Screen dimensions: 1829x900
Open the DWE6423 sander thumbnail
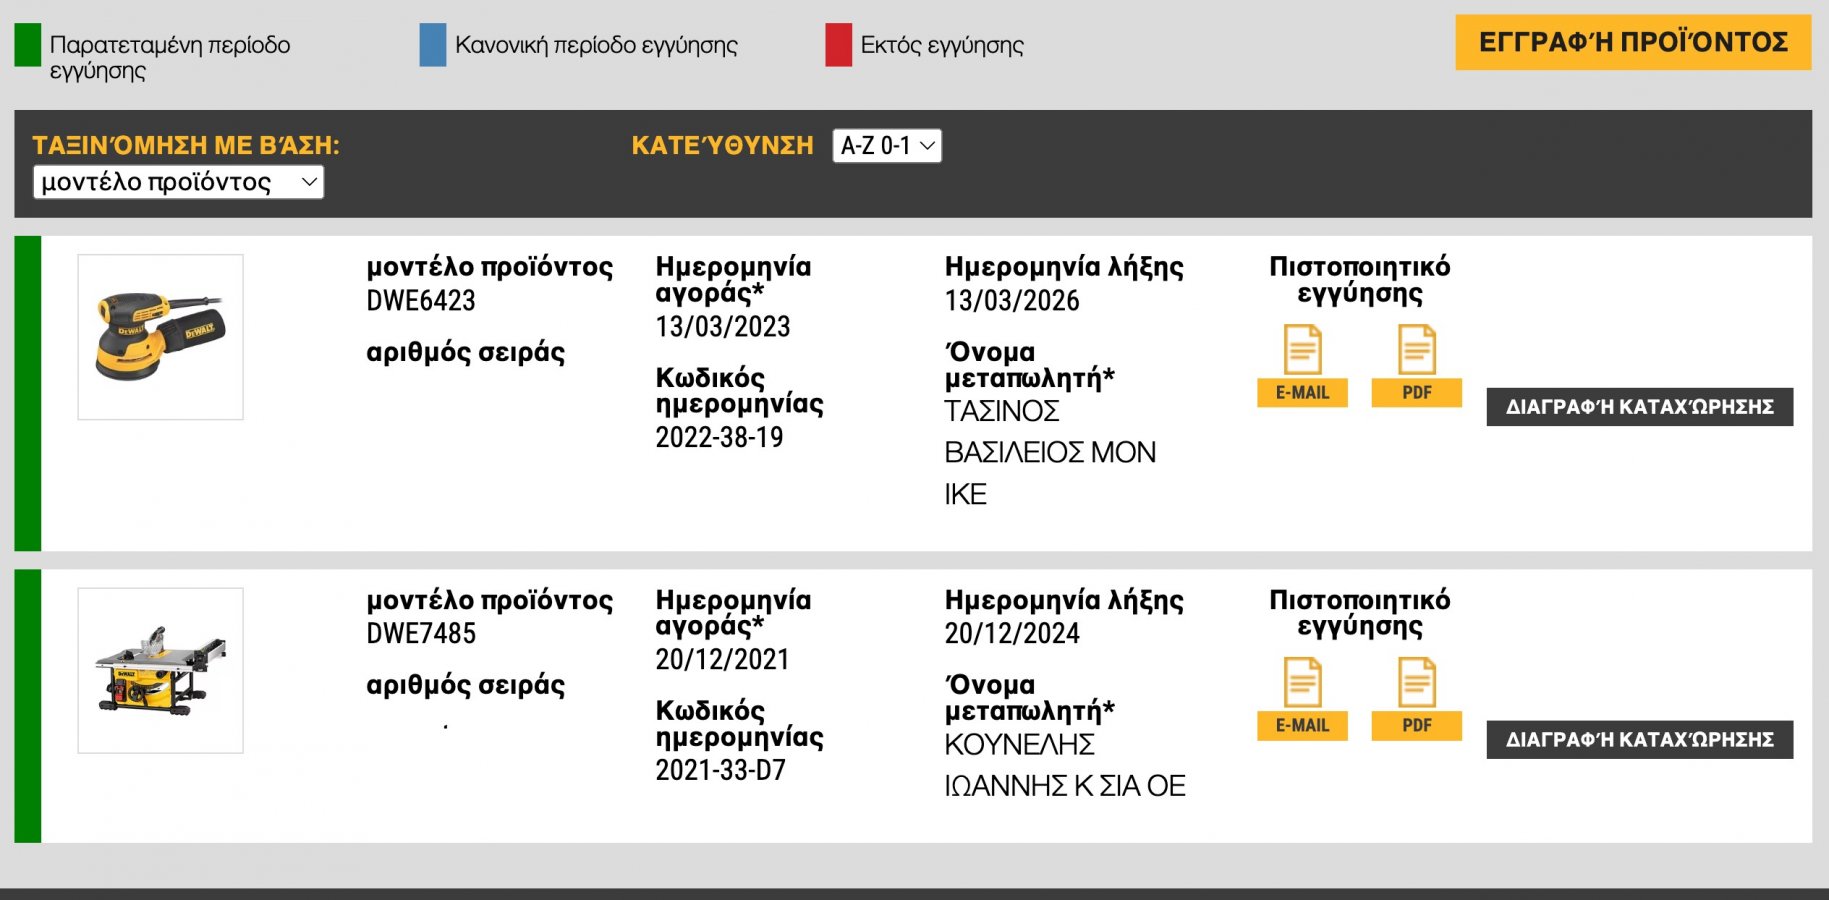[161, 337]
